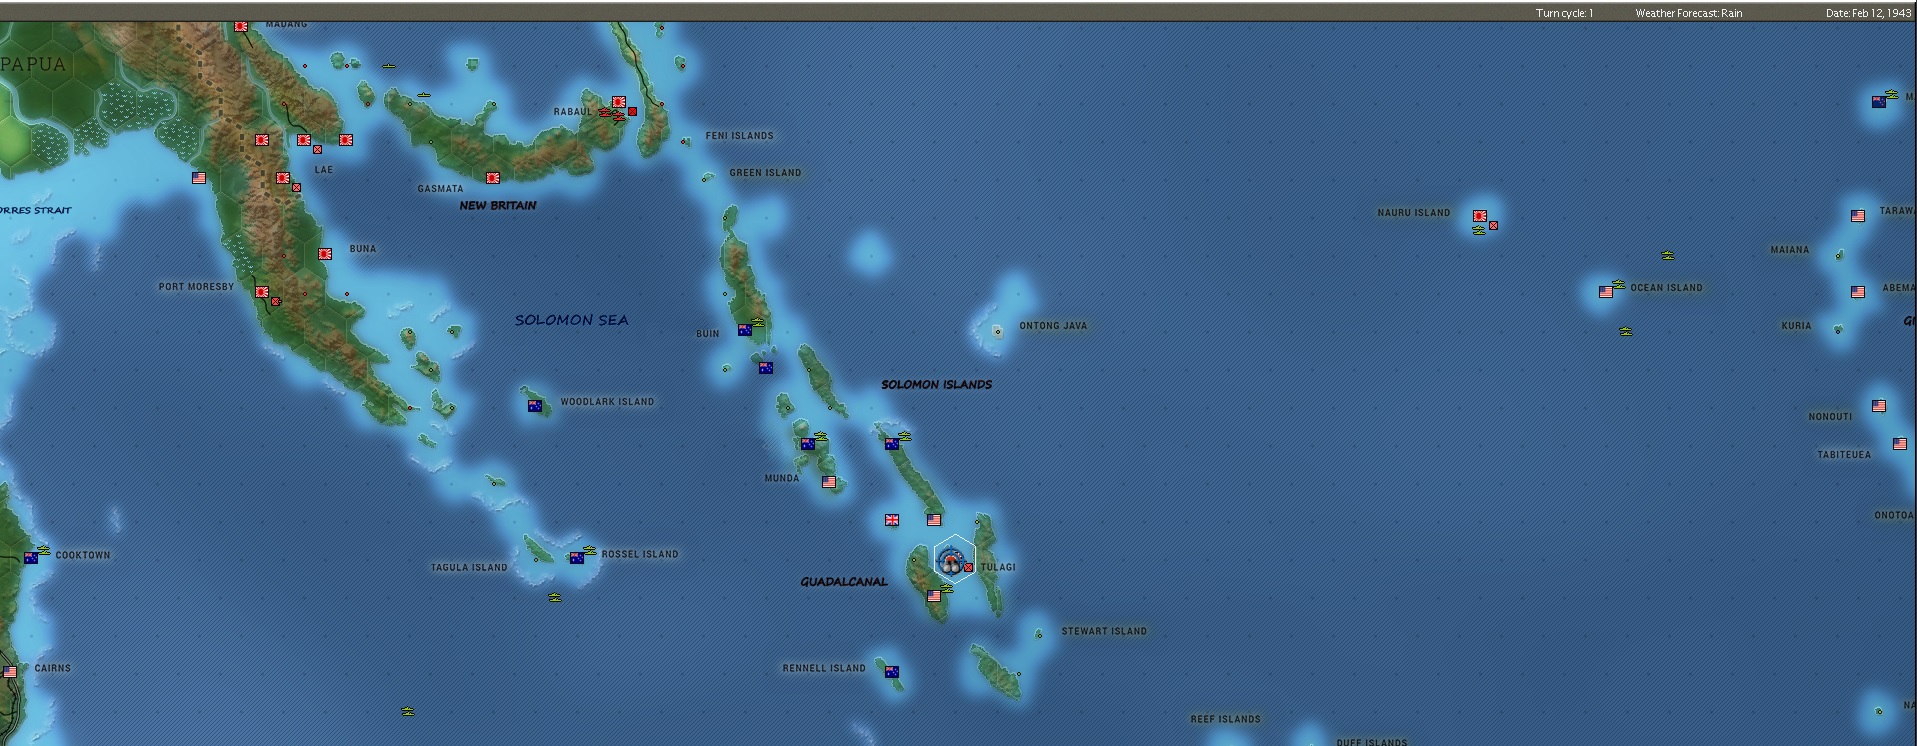The width and height of the screenshot is (1917, 746).
Task: Click the GREEN ISLAND label
Action: pos(766,173)
